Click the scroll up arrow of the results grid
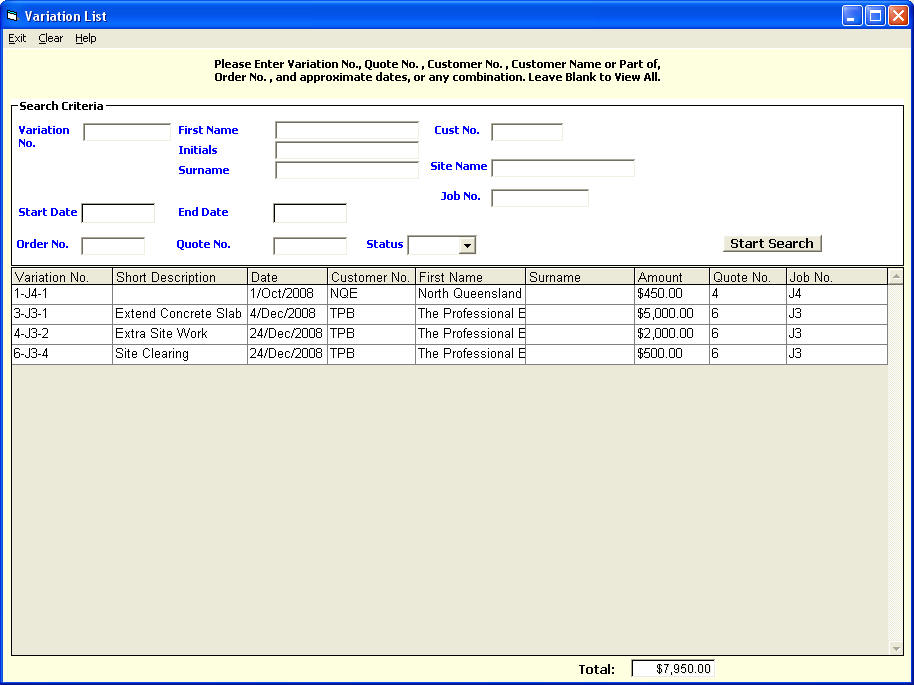The width and height of the screenshot is (914, 685). click(896, 276)
